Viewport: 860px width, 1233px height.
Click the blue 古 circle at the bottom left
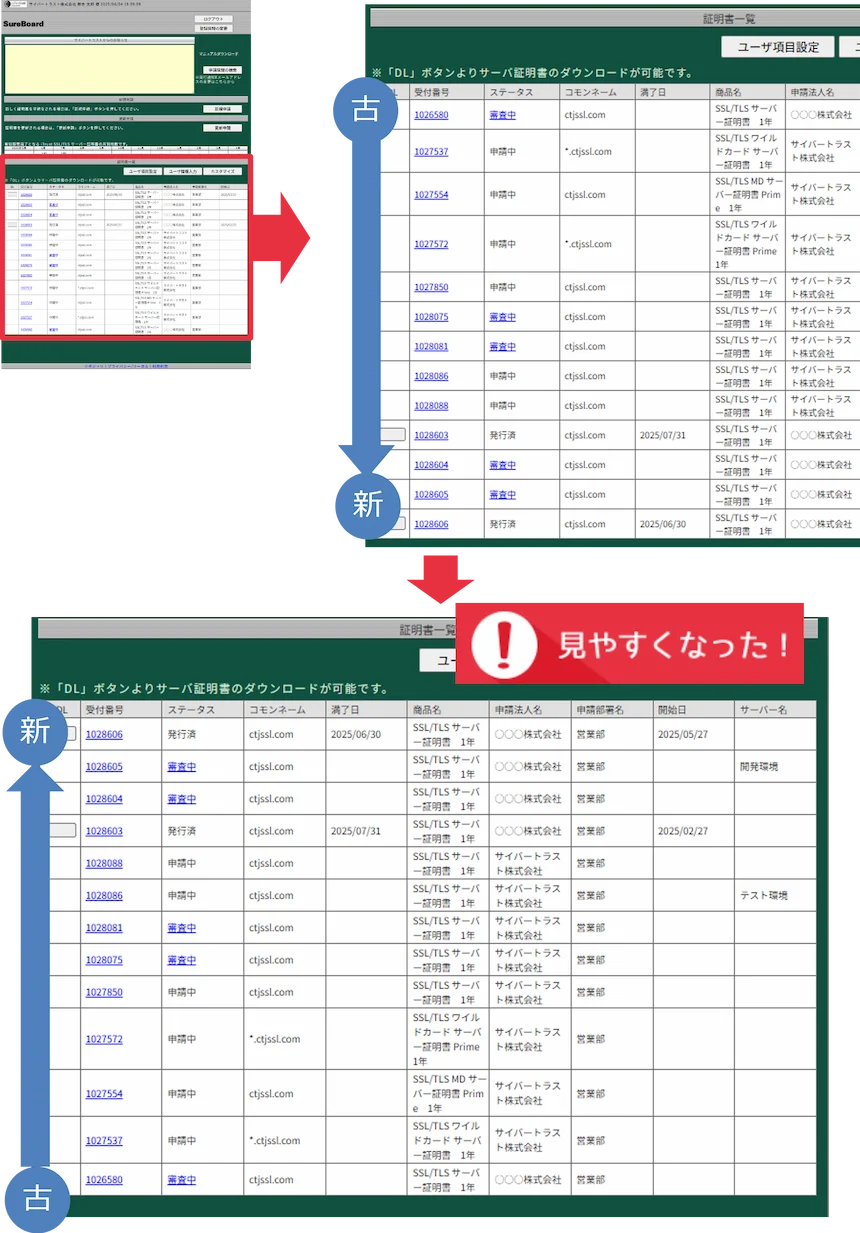coord(37,1198)
